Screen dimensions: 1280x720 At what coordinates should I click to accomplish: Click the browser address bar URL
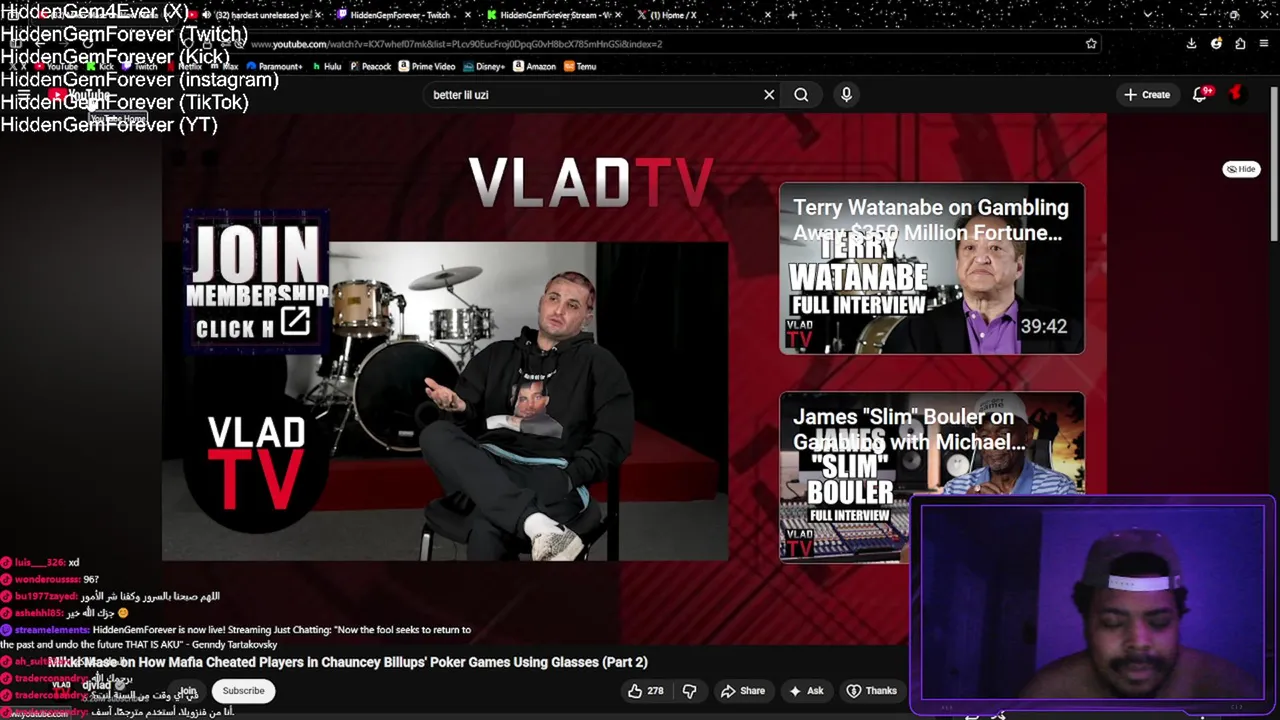point(456,44)
